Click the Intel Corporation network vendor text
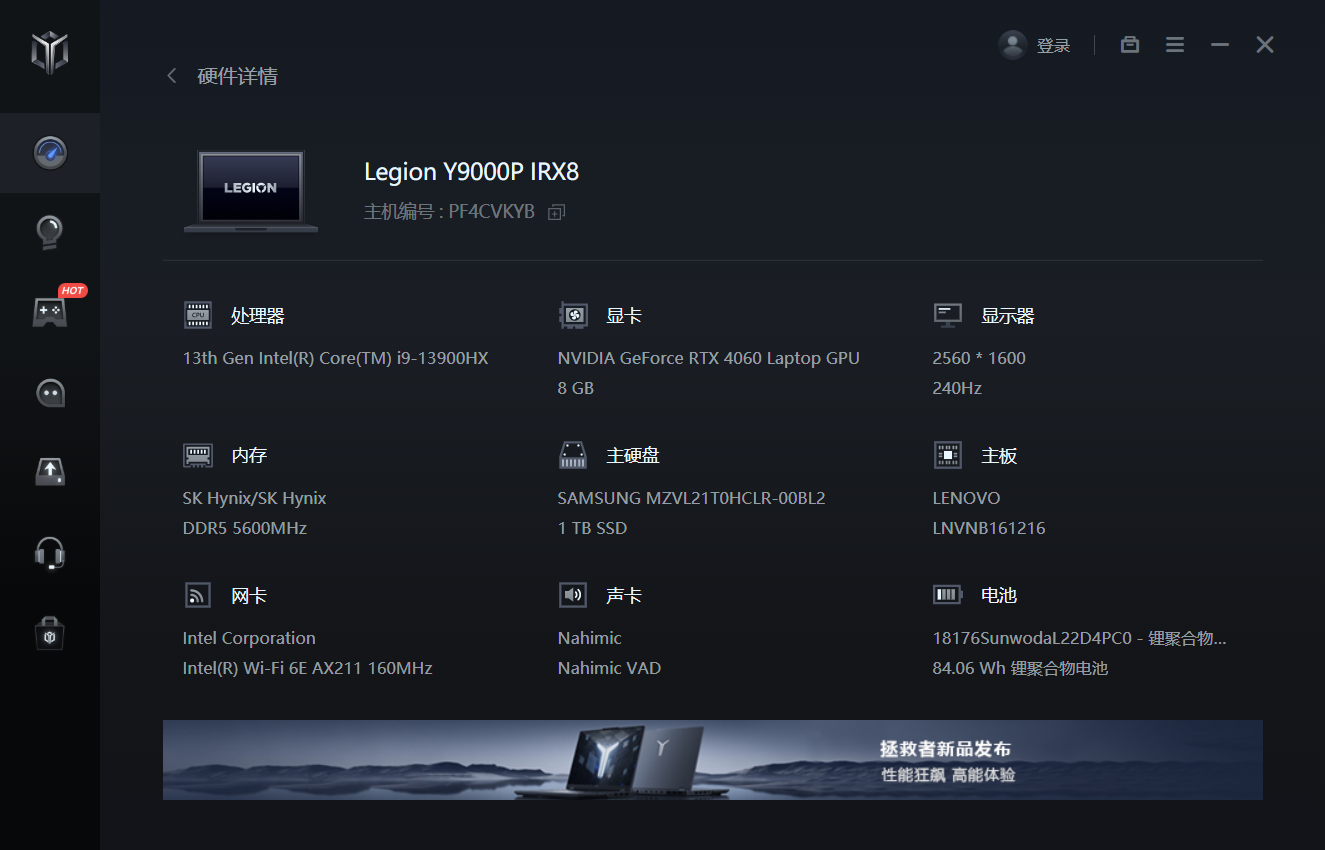Viewport: 1325px width, 850px height. (x=249, y=638)
